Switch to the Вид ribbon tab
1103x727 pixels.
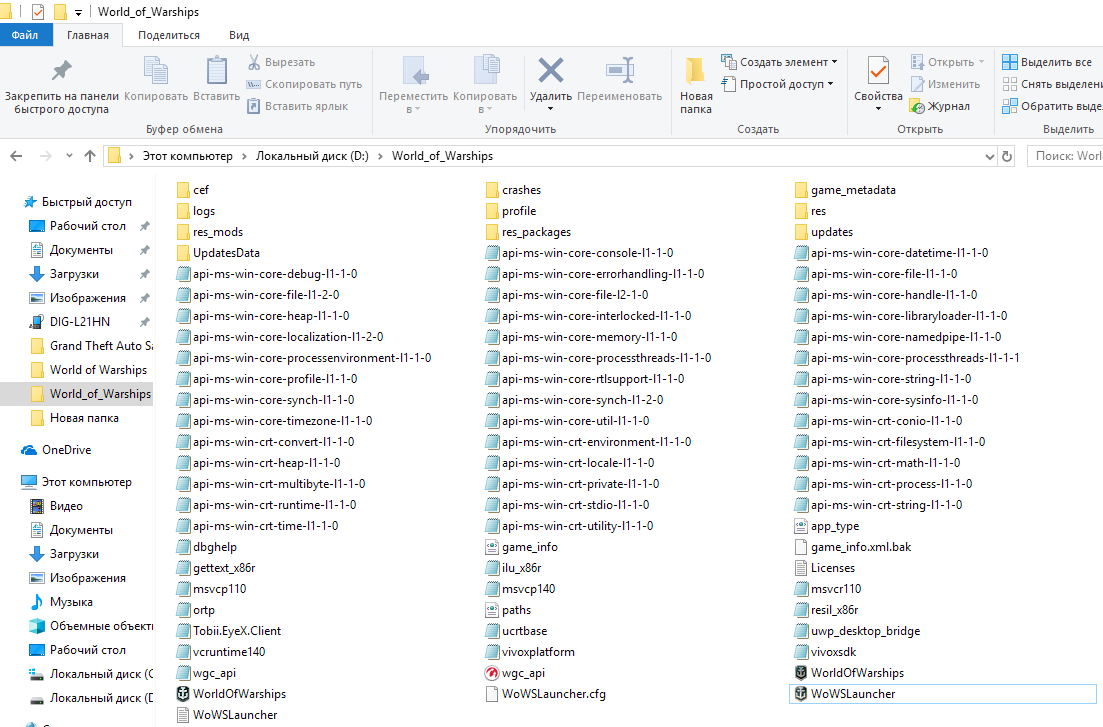point(239,35)
